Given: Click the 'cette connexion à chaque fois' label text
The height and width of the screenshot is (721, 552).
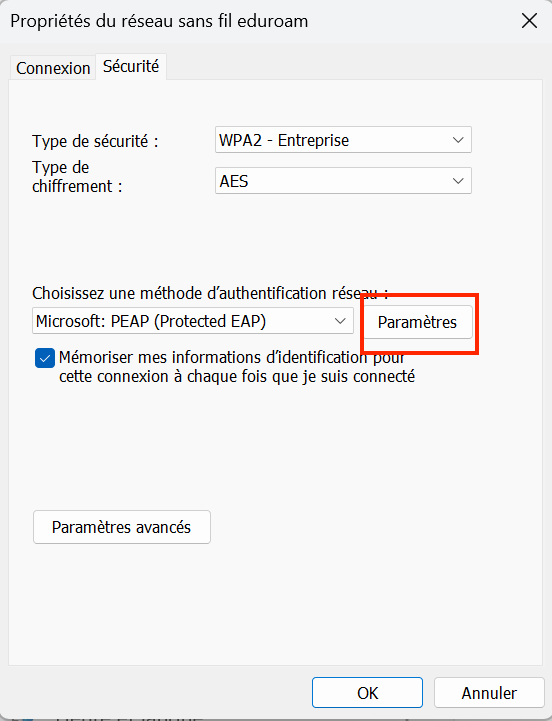Looking at the screenshot, I should click(165, 377).
